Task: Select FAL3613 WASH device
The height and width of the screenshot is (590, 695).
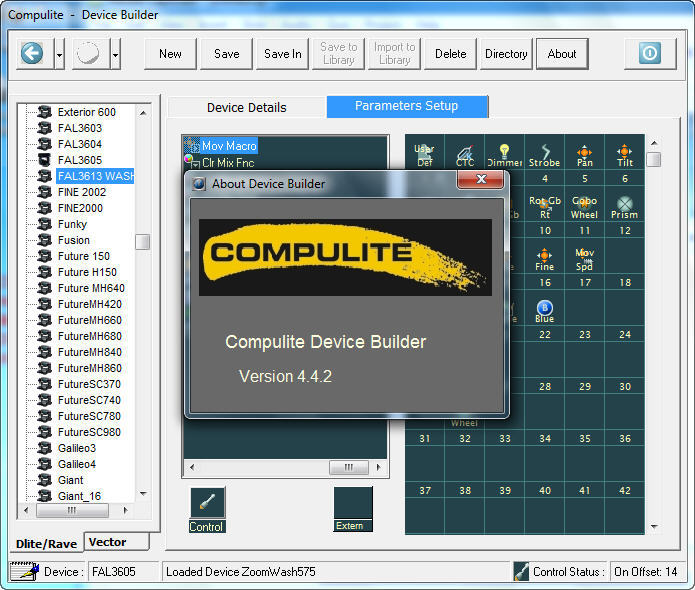Action: click(x=96, y=176)
